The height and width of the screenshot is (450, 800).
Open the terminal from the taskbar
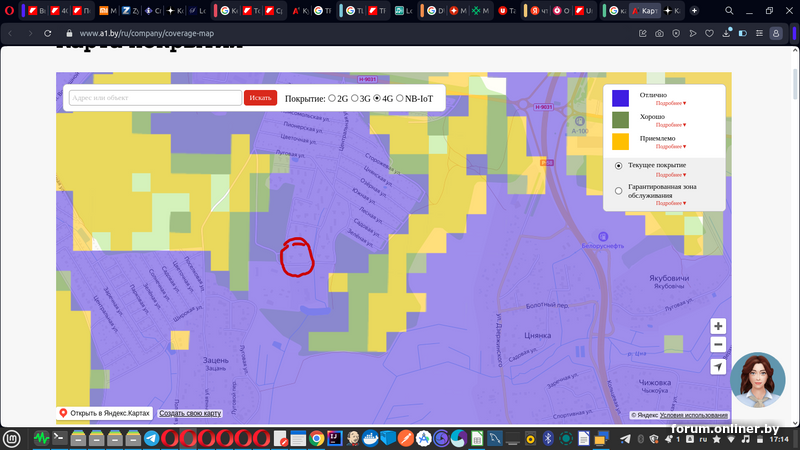(60, 438)
